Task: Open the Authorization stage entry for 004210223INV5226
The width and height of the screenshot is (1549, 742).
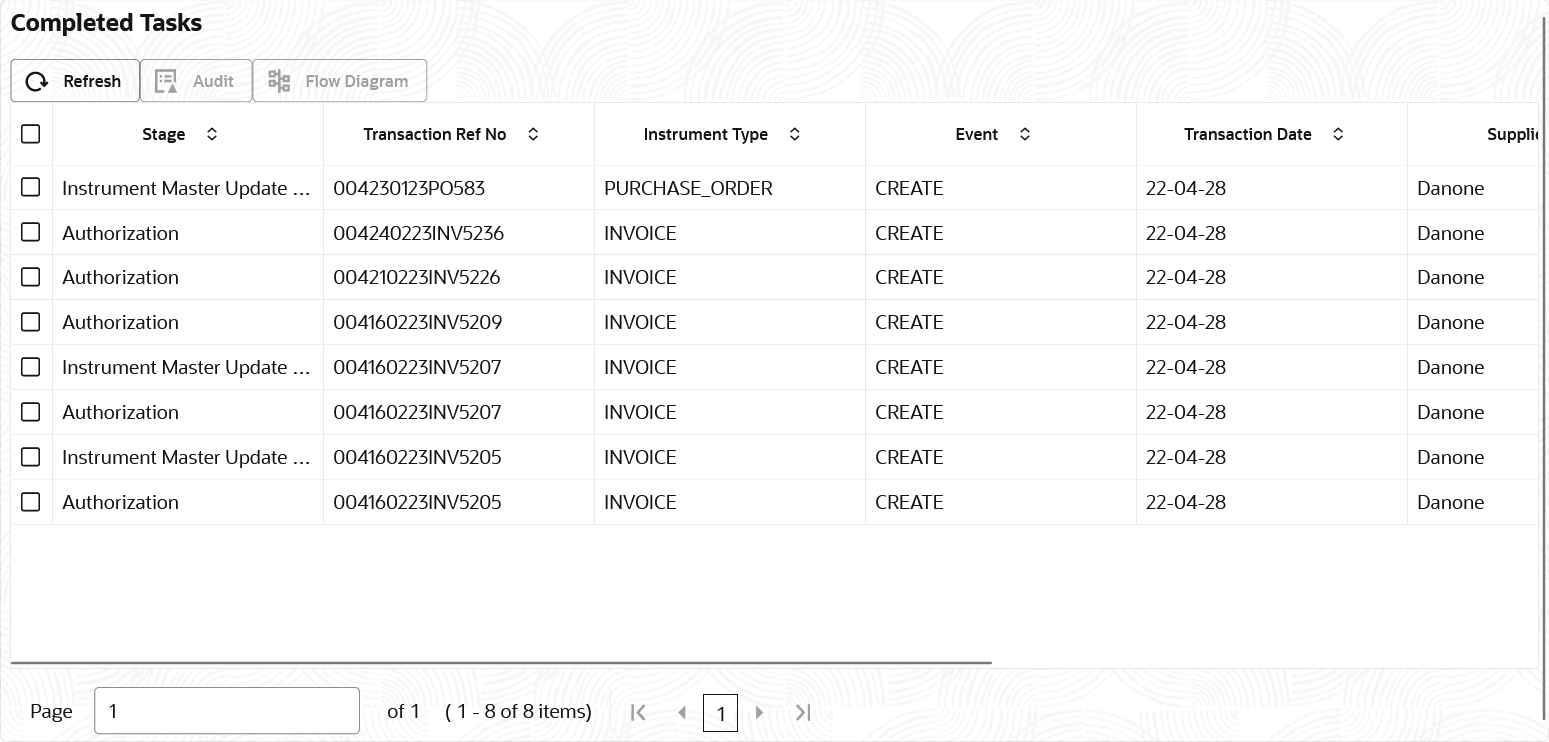Action: click(x=120, y=277)
